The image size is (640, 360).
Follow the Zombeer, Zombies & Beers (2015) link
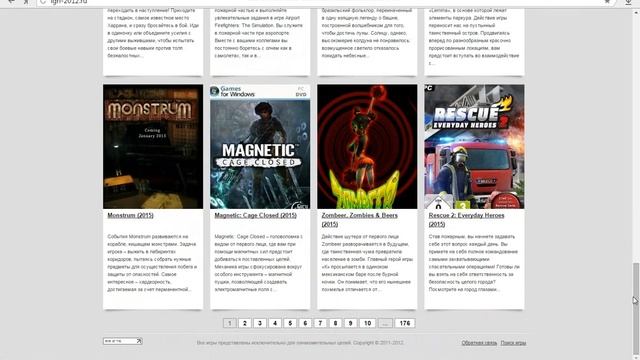[x=359, y=220]
